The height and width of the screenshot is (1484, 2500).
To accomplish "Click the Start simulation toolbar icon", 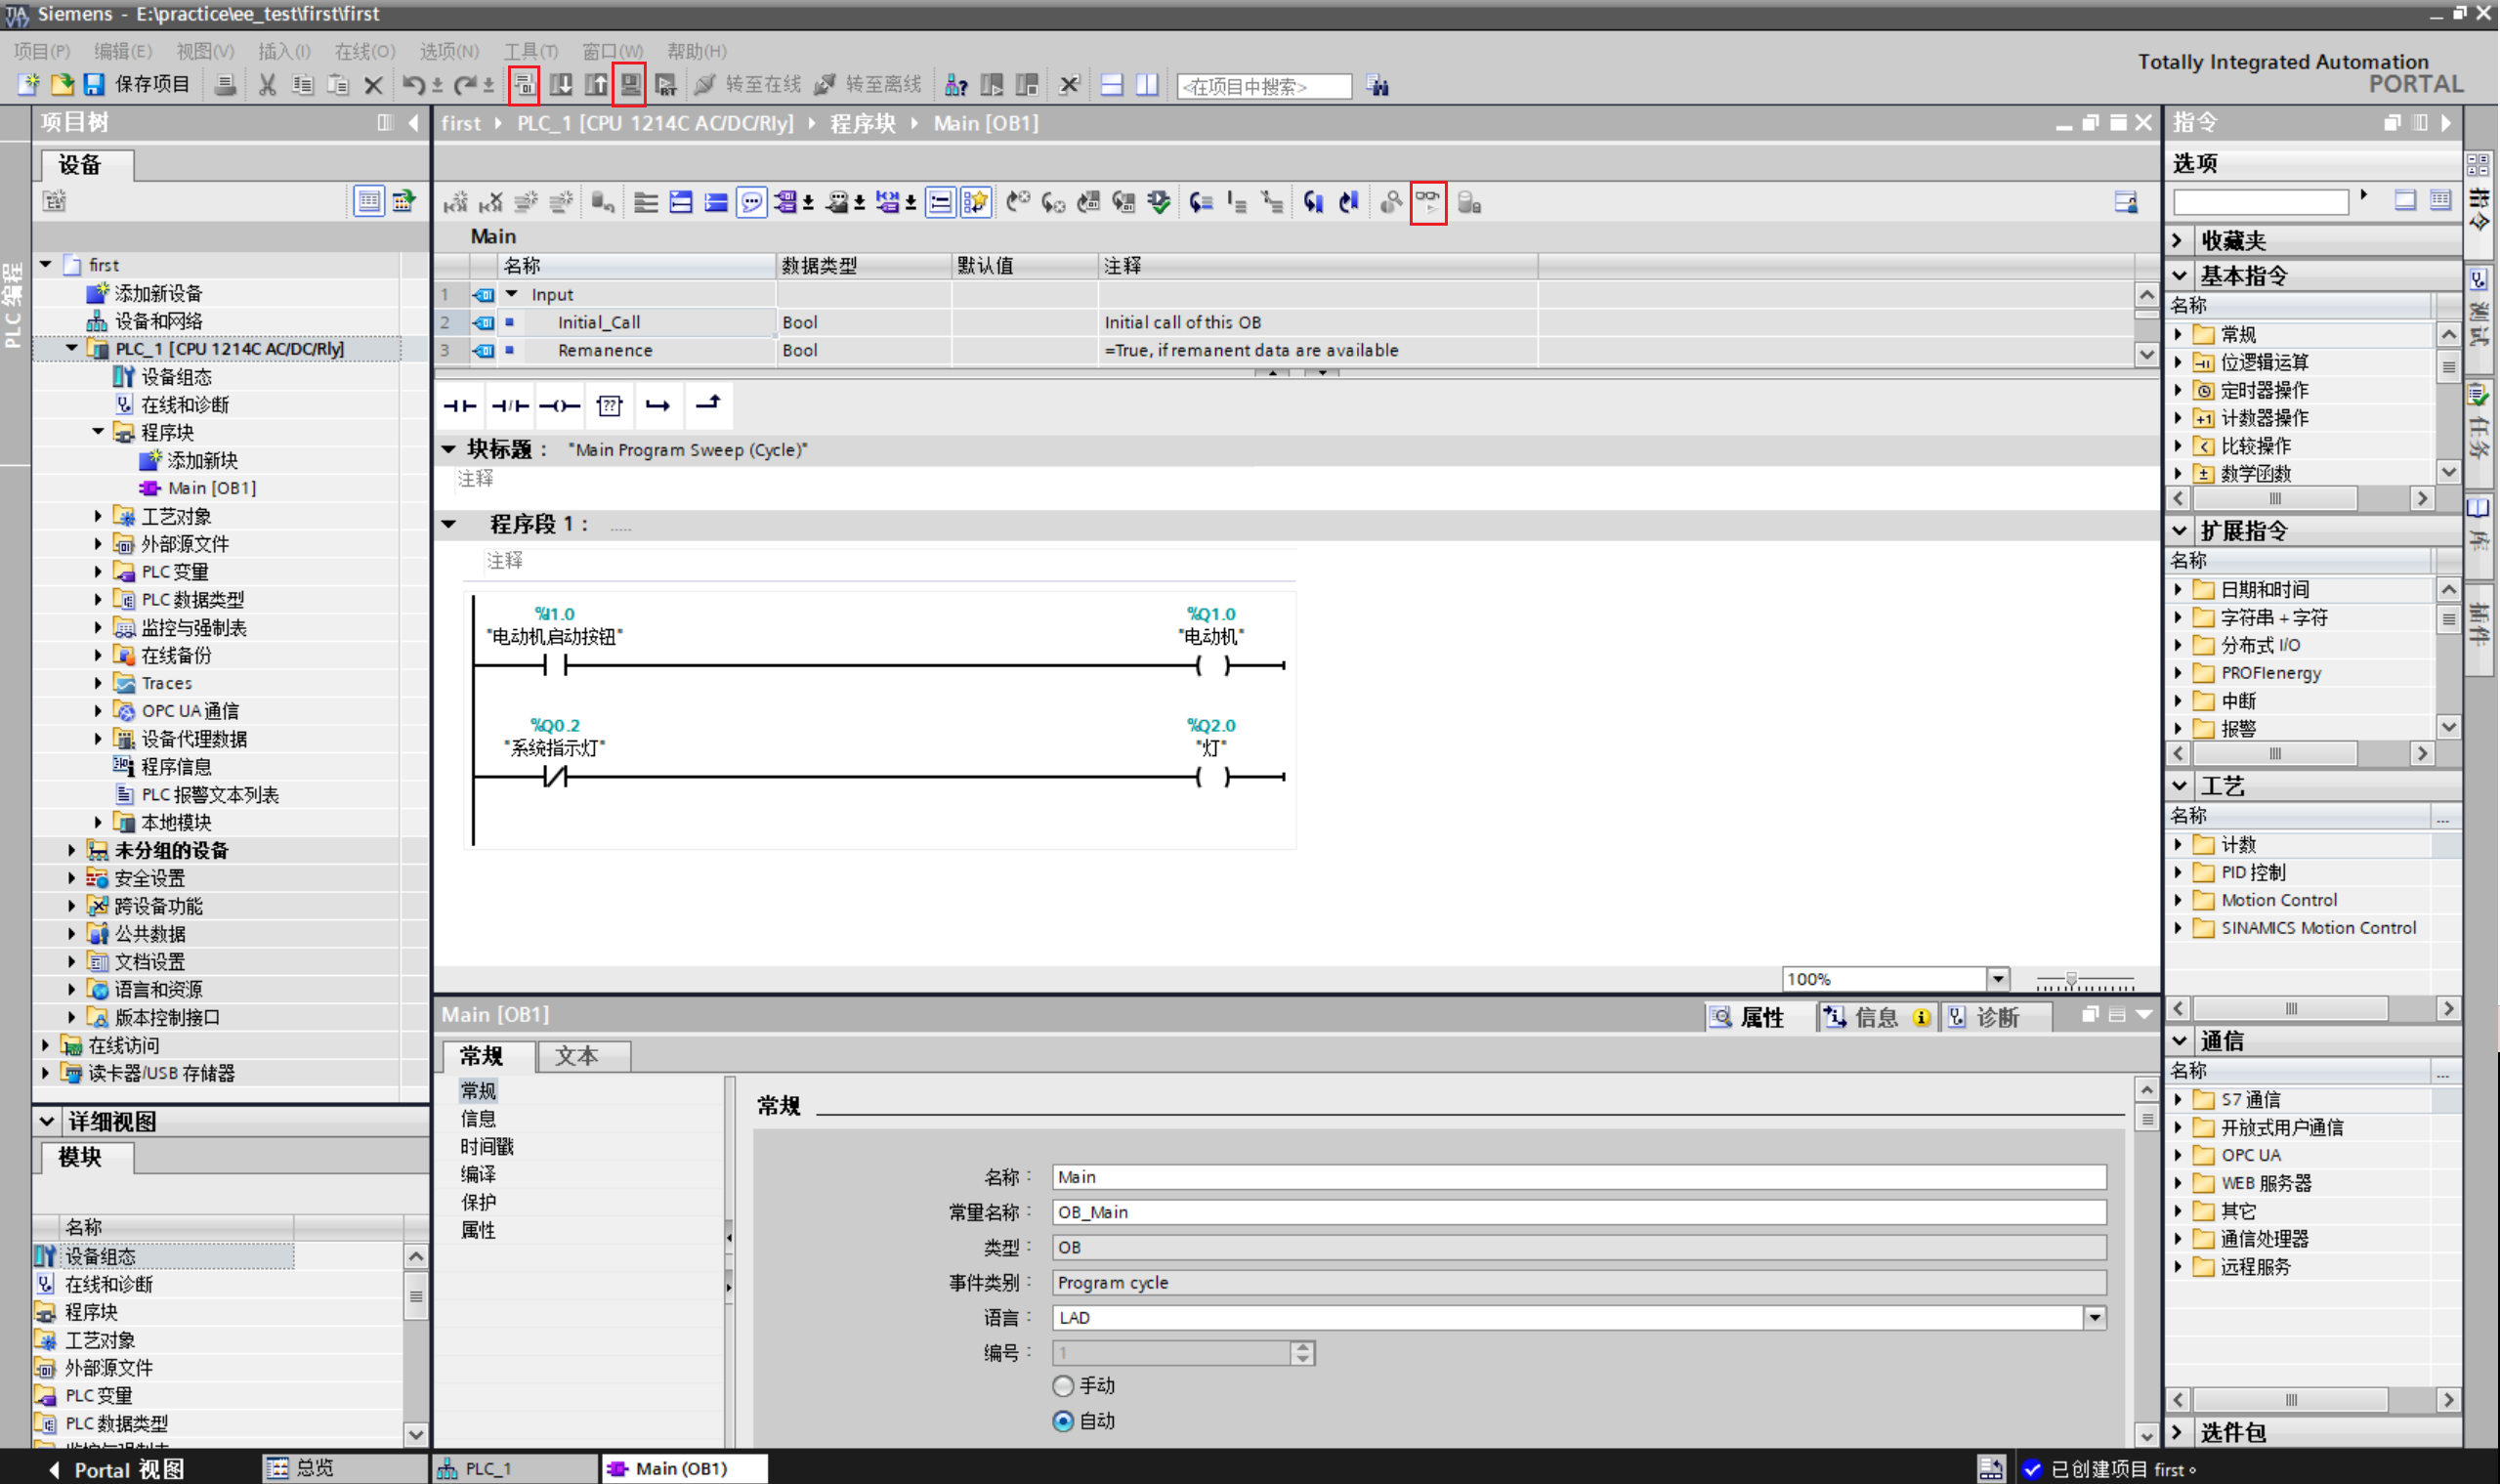I will (630, 85).
